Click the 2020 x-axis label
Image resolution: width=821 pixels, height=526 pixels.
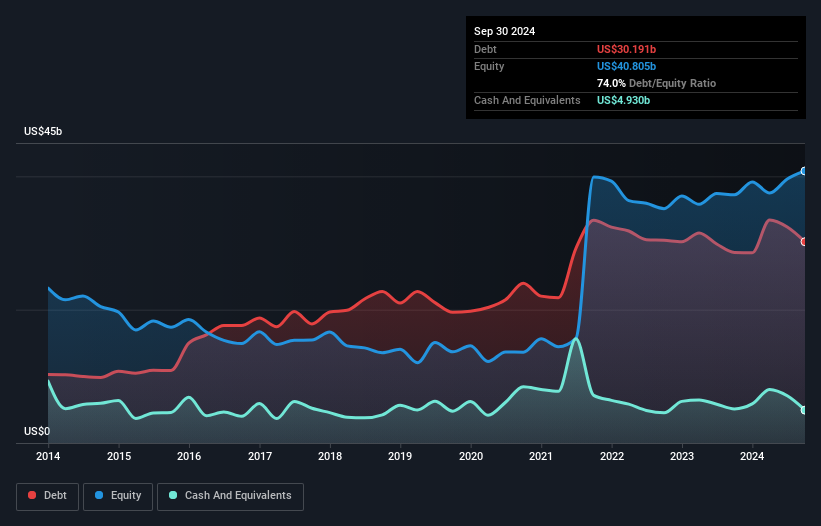(x=471, y=456)
